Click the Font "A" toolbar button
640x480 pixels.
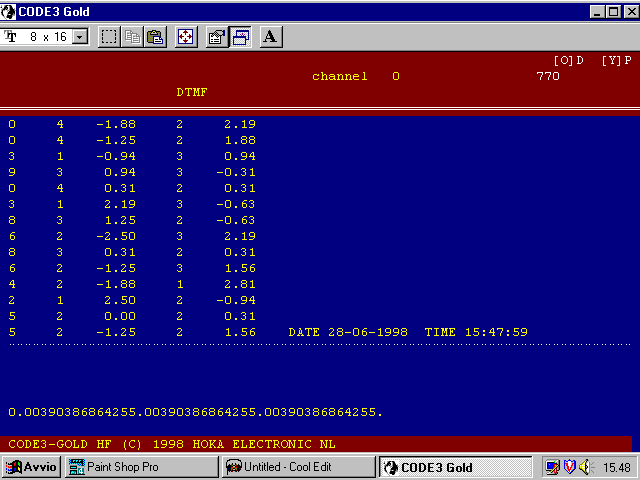click(271, 37)
